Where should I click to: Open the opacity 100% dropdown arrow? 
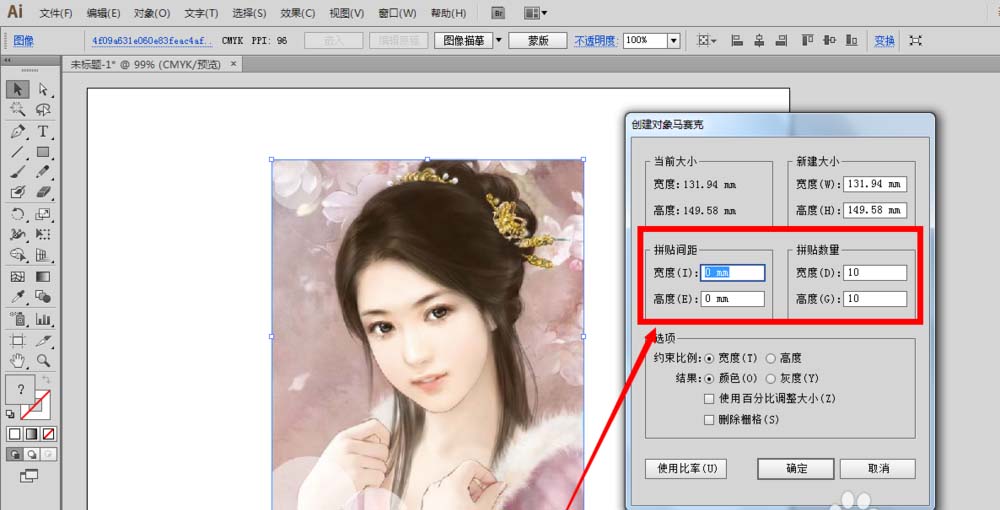click(x=673, y=40)
